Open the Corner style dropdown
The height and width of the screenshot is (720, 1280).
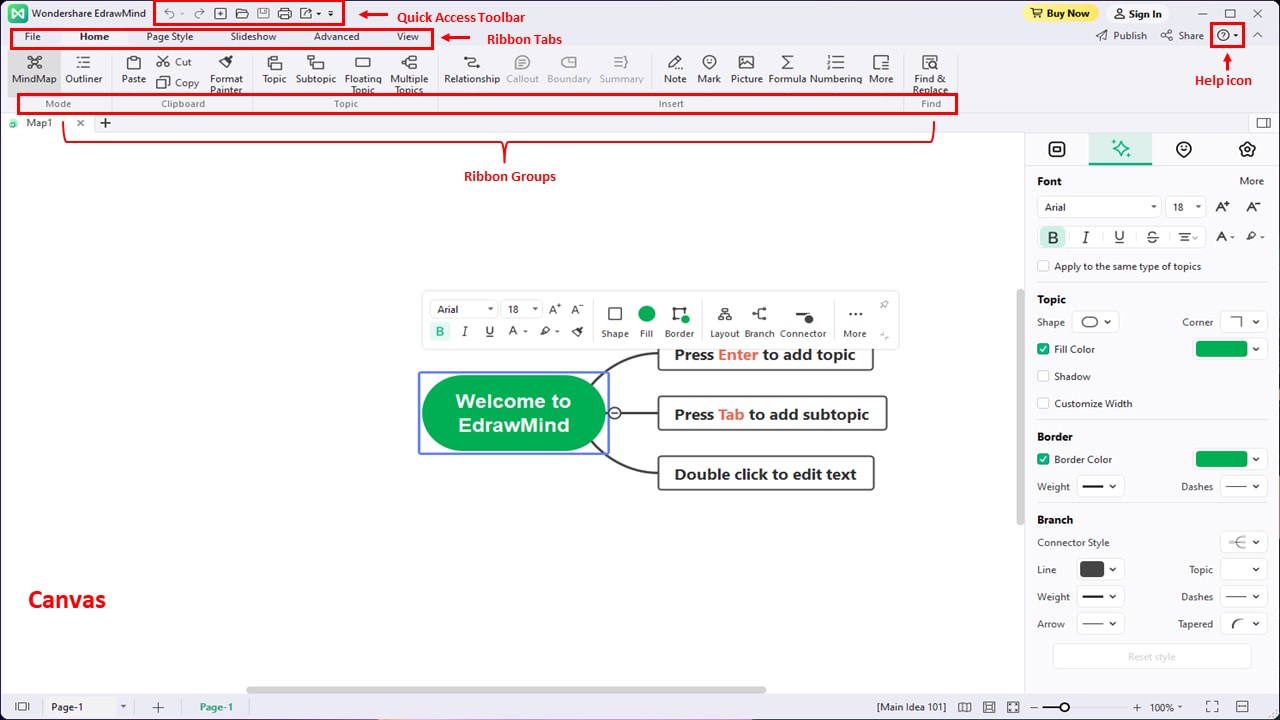1245,322
